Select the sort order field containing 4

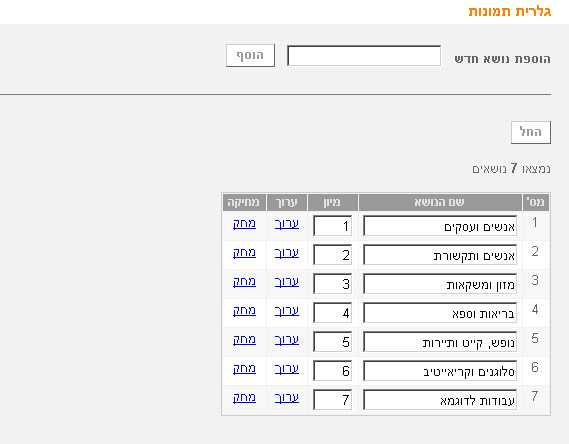pyautogui.click(x=332, y=313)
